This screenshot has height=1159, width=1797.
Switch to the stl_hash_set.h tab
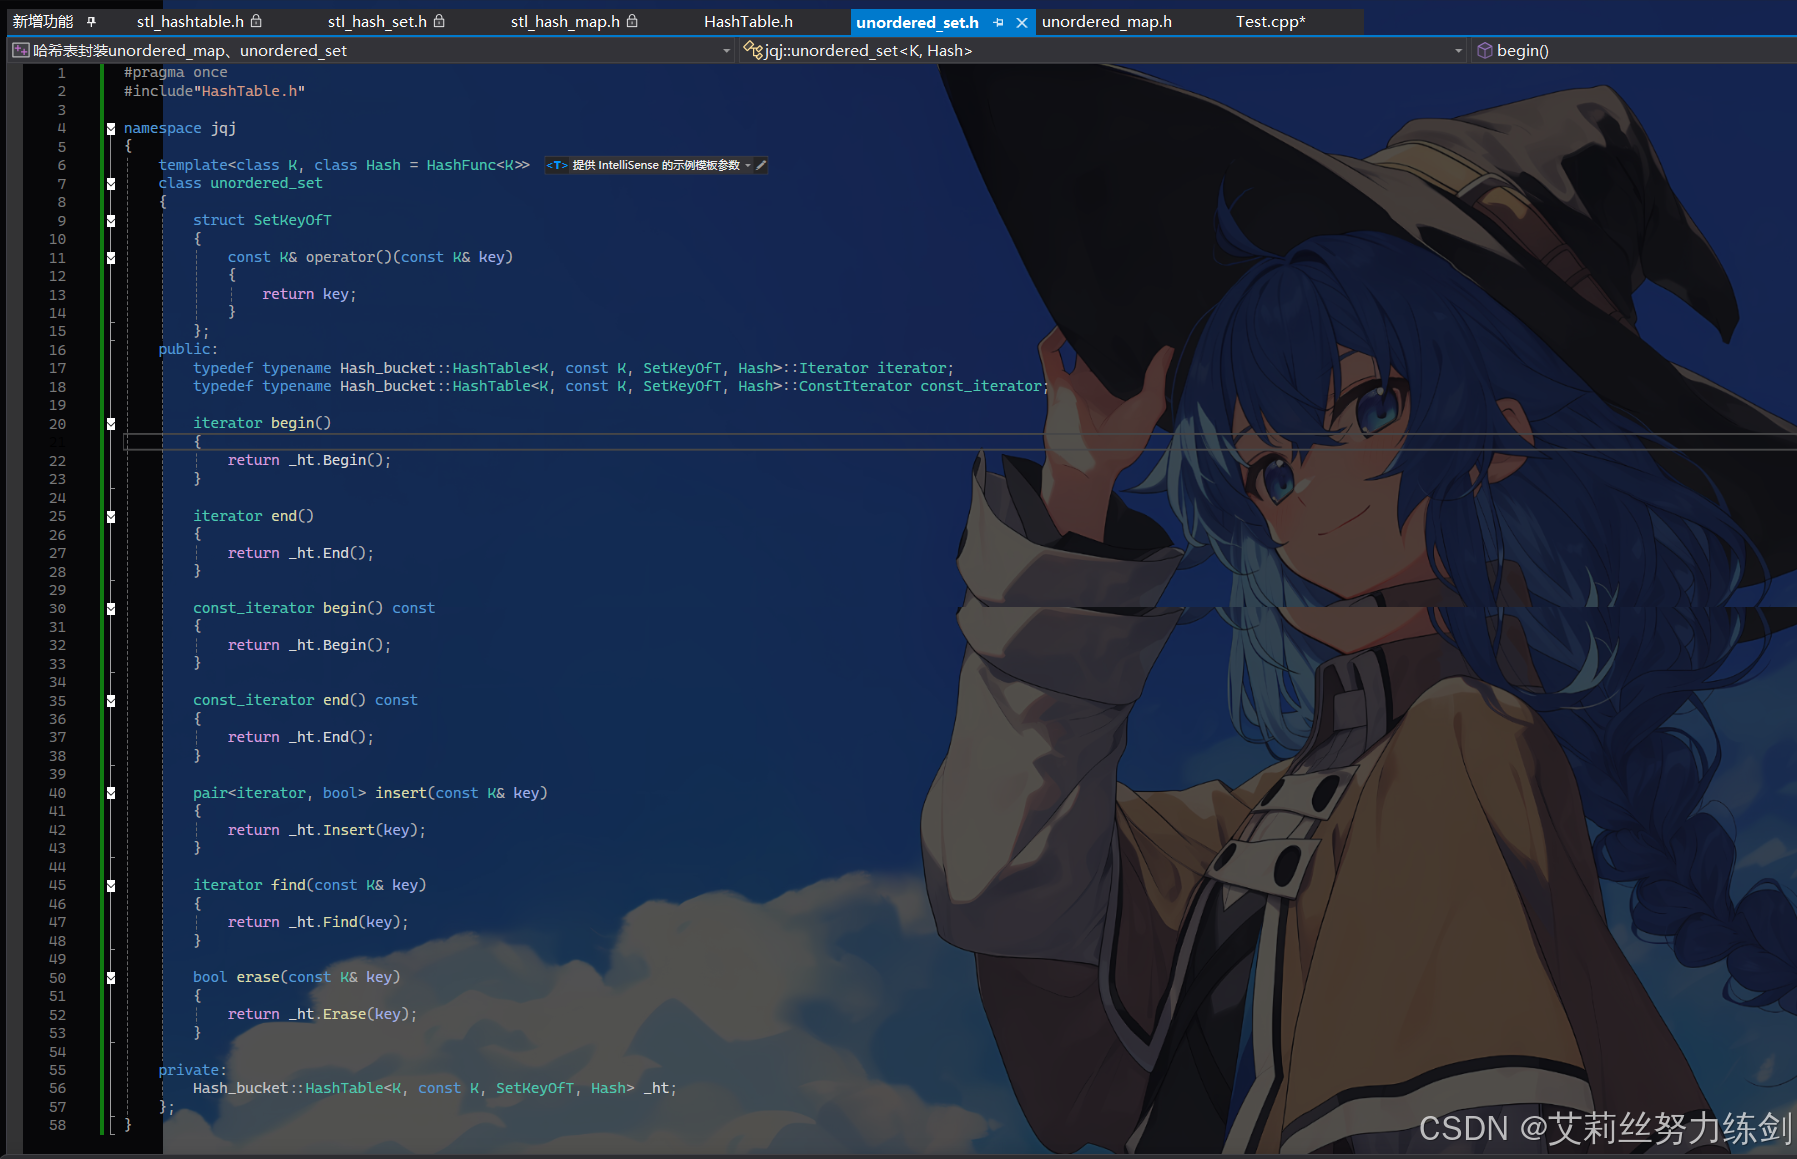click(x=377, y=21)
